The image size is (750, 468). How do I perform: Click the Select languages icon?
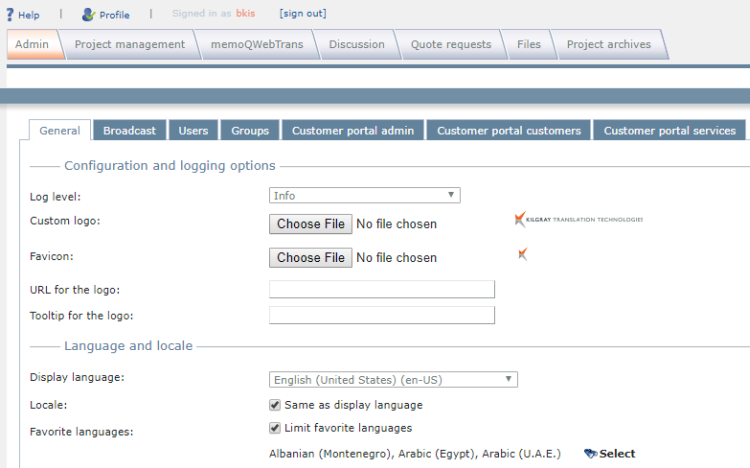[590, 454]
